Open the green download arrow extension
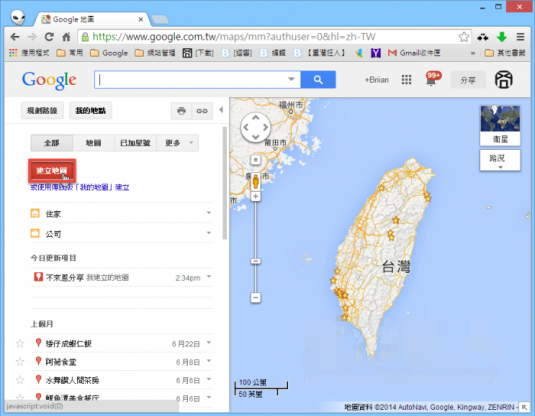Image resolution: width=535 pixels, height=416 pixels. 502,37
